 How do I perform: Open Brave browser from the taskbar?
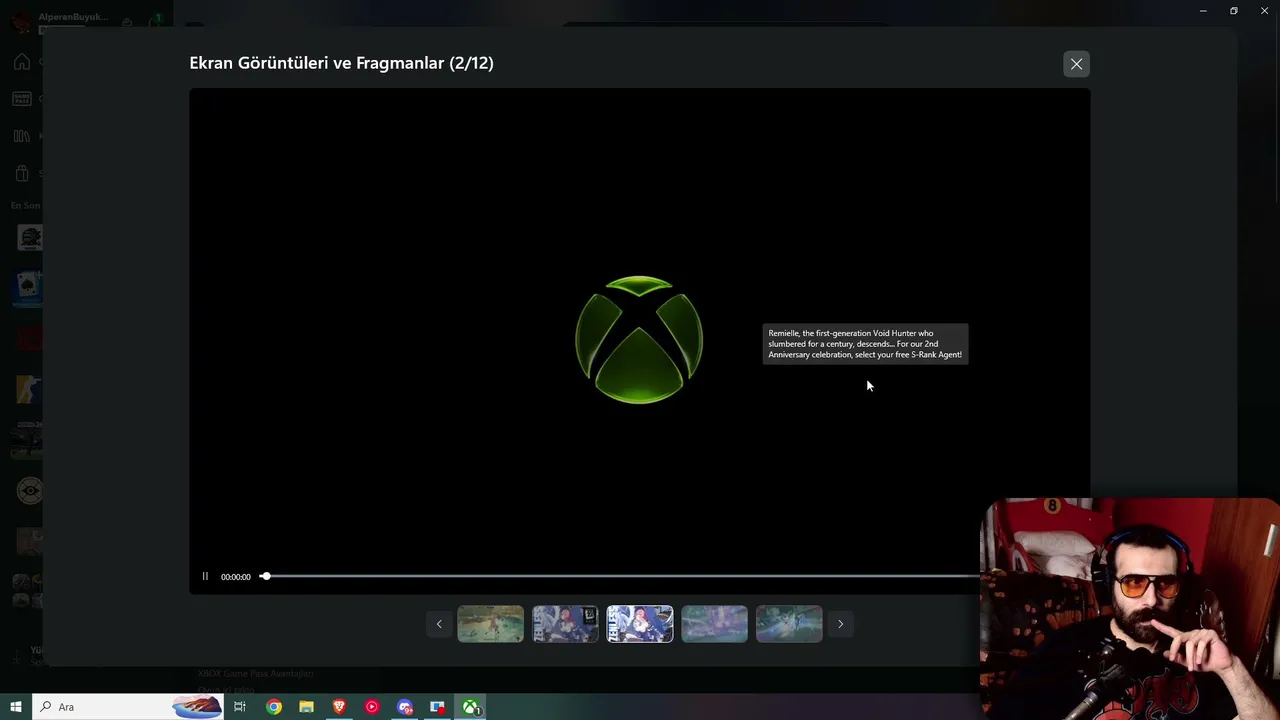[x=339, y=707]
